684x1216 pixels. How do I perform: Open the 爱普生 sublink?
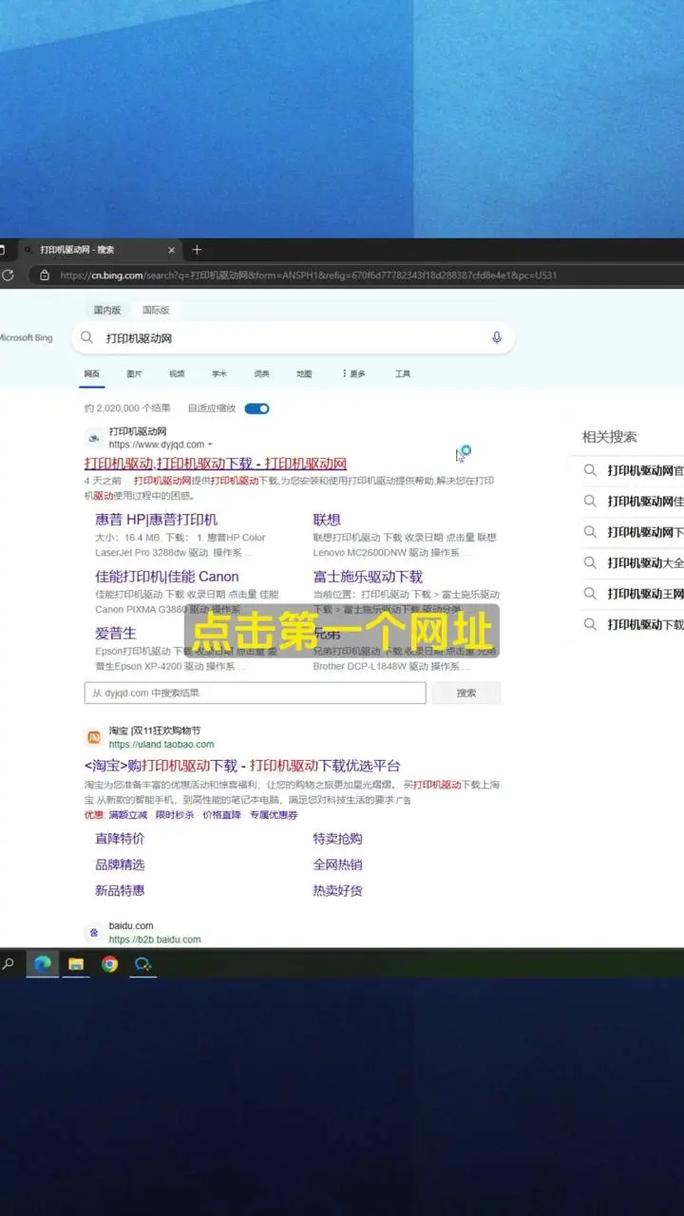[x=116, y=633]
